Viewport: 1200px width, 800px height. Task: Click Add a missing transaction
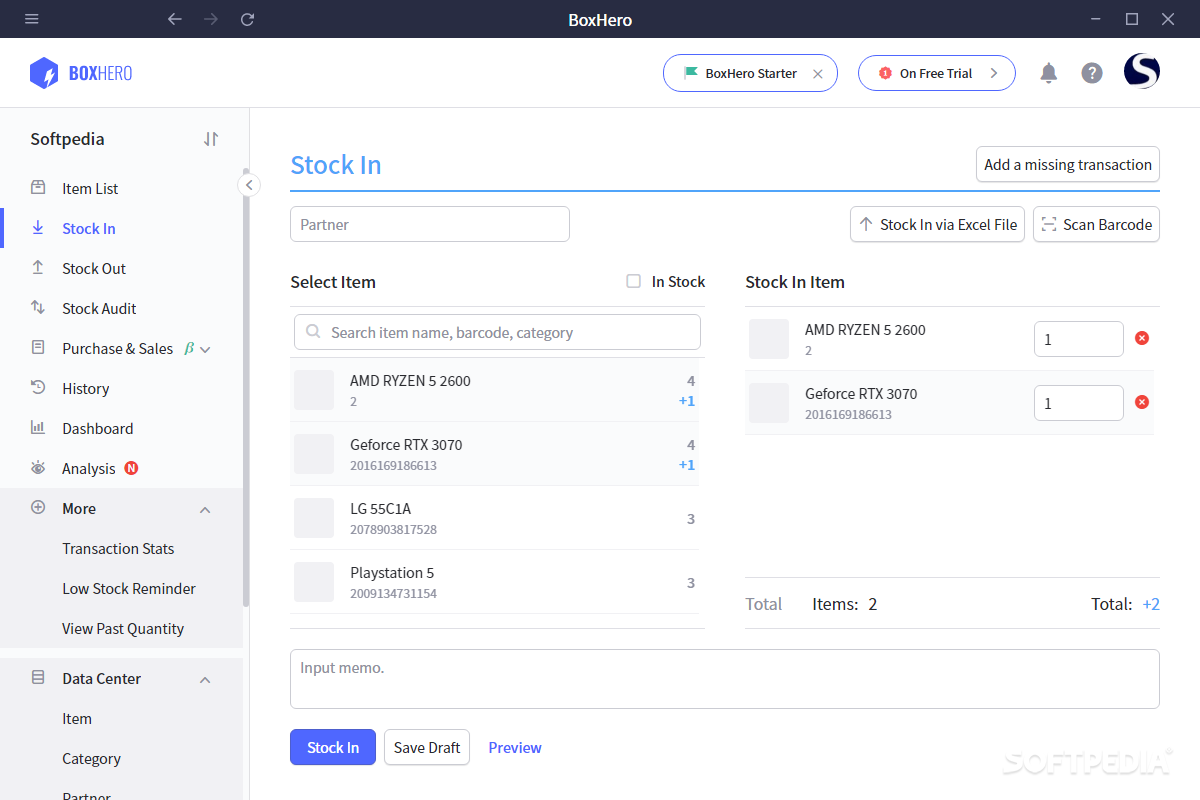[1068, 165]
